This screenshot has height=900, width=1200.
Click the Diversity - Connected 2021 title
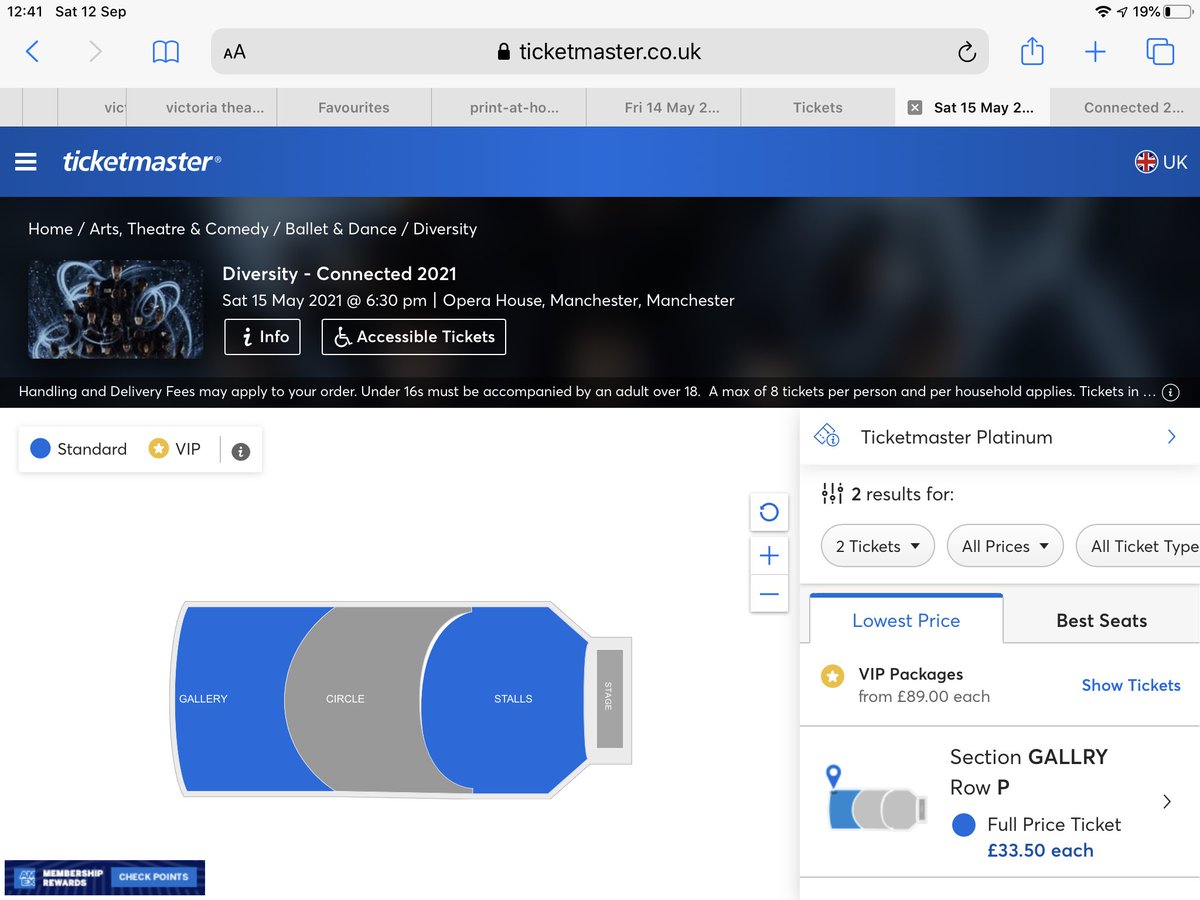click(x=339, y=274)
